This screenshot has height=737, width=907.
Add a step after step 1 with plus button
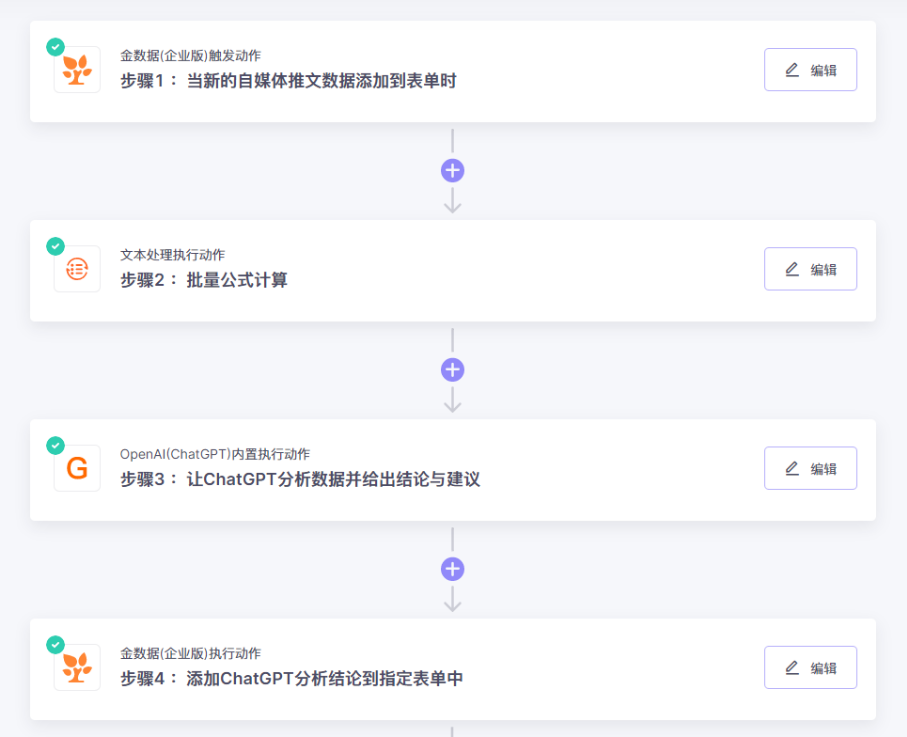coord(453,171)
